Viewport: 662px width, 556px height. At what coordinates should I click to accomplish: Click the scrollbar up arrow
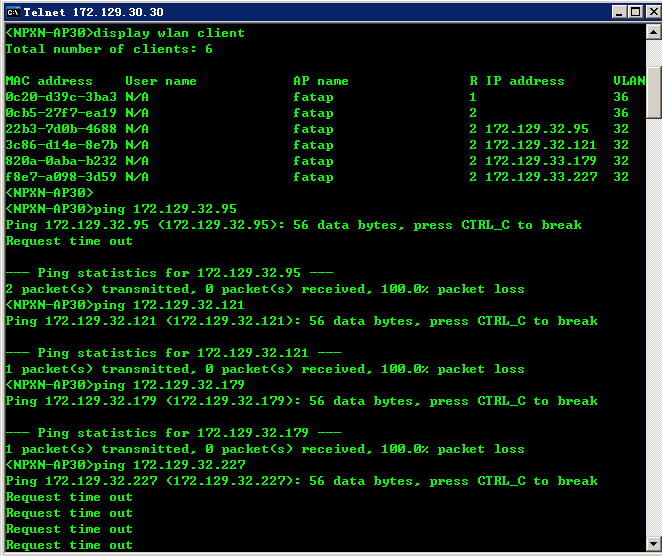coord(654,32)
